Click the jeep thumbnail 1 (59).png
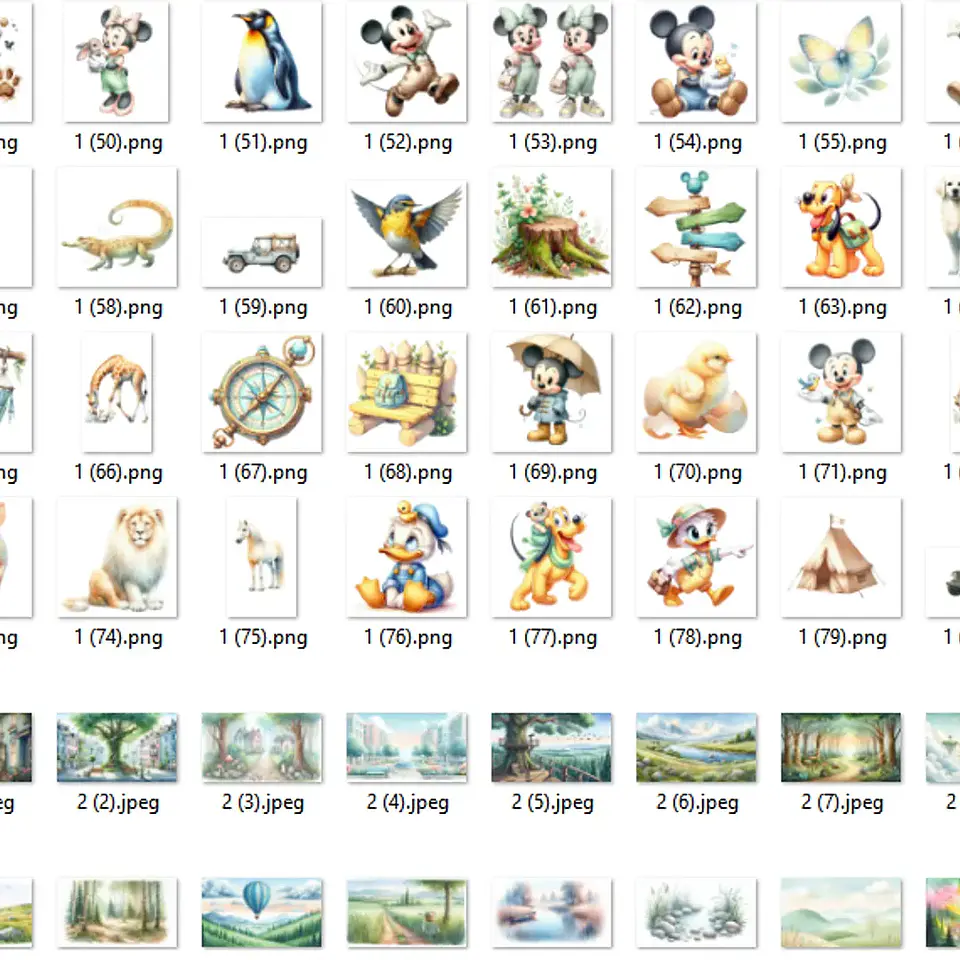Image resolution: width=960 pixels, height=960 pixels. point(261,227)
